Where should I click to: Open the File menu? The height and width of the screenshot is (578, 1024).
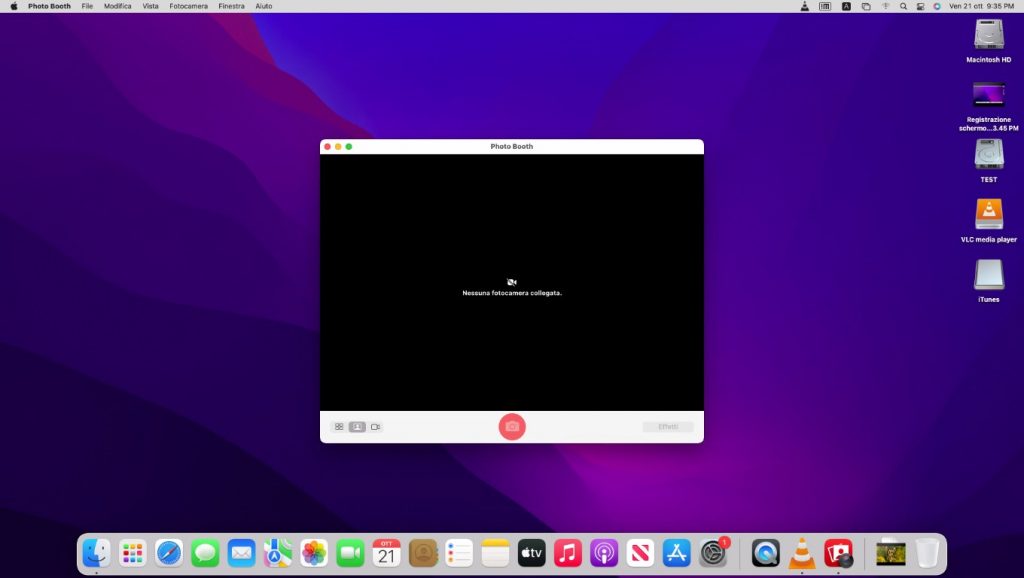(x=88, y=6)
